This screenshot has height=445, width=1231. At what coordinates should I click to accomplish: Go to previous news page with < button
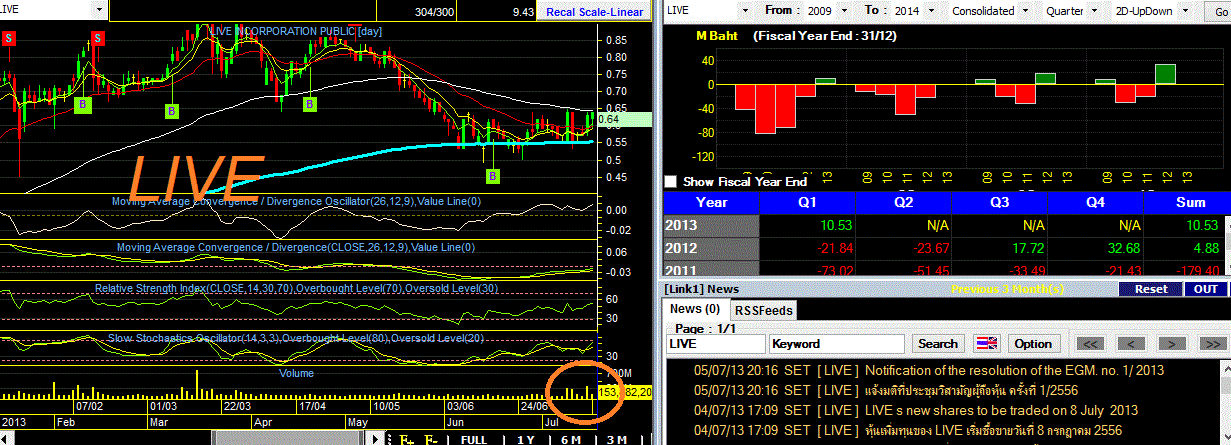1130,343
